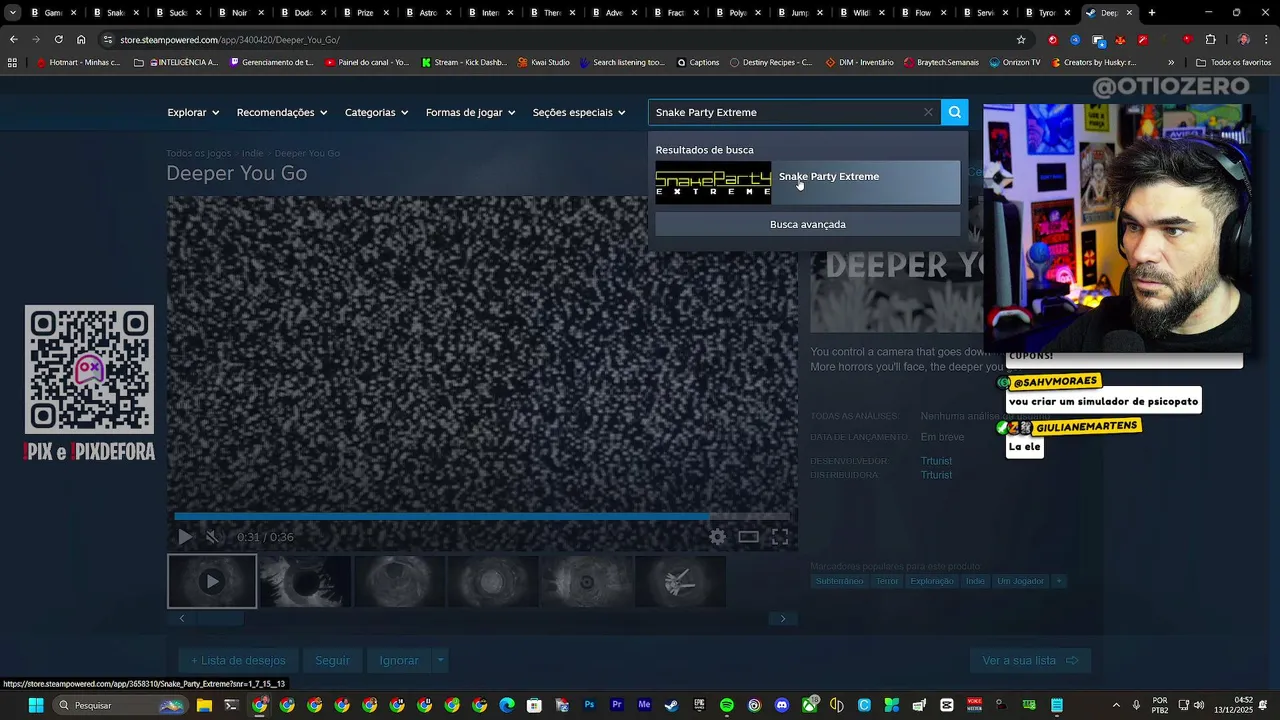Expand Seções especiais menu
This screenshot has height=720, width=1280.
pyautogui.click(x=579, y=112)
